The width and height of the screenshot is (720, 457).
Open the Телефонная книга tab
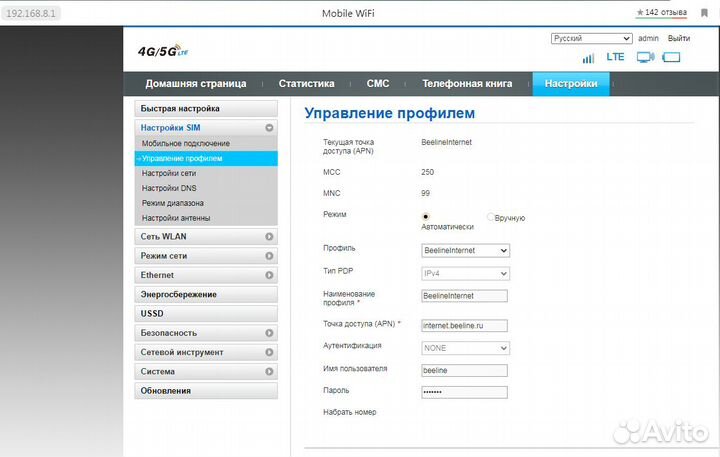[467, 84]
